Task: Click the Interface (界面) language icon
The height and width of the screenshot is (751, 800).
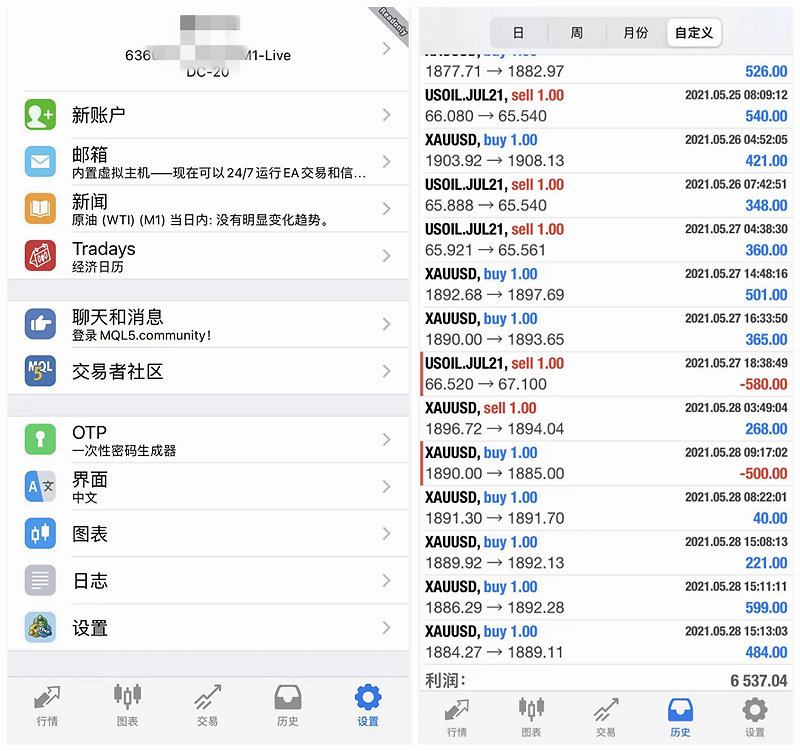Action: point(40,487)
